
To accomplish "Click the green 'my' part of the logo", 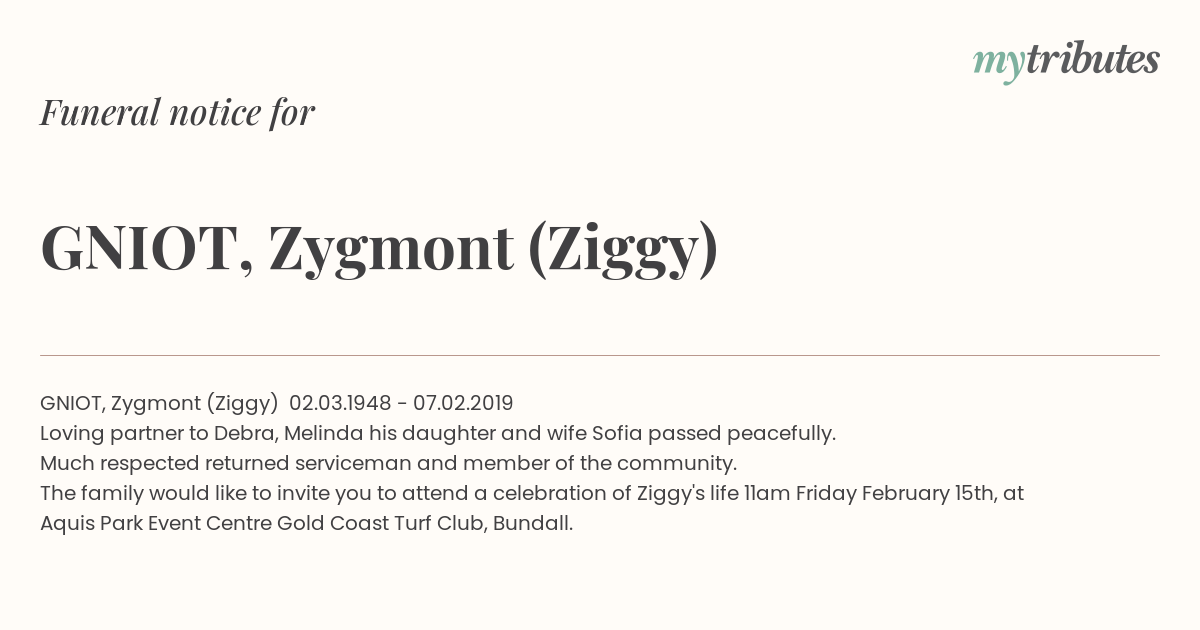I will pos(998,63).
